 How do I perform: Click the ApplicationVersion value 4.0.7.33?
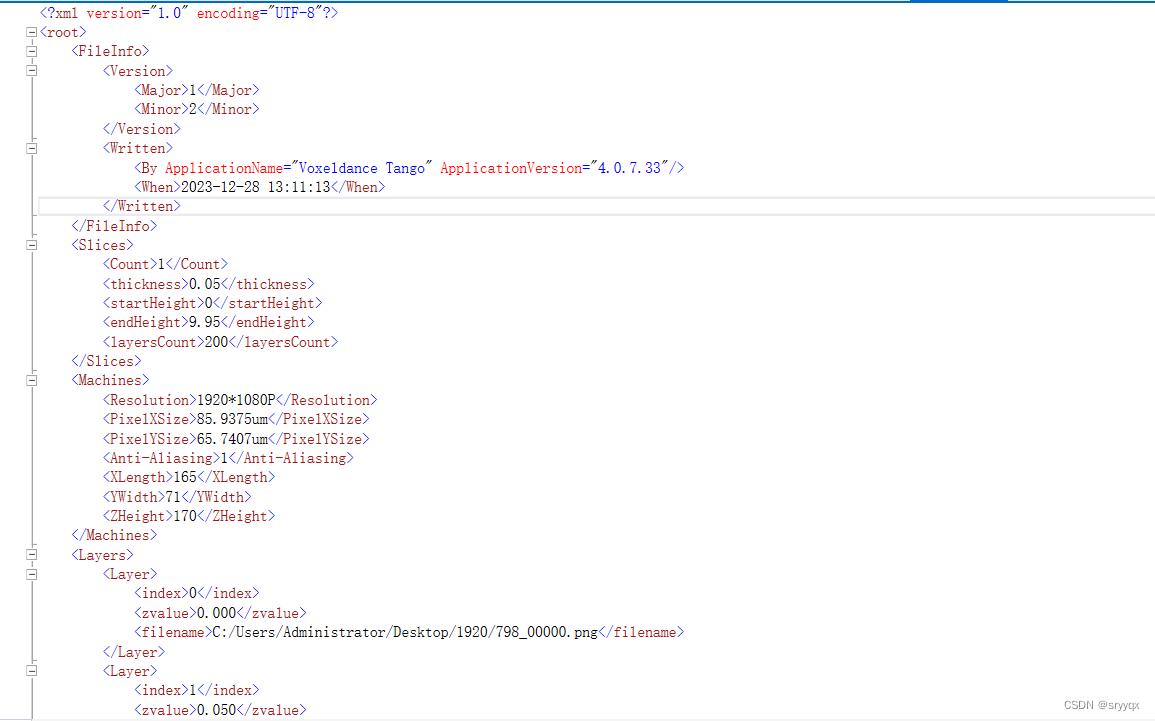[x=630, y=167]
